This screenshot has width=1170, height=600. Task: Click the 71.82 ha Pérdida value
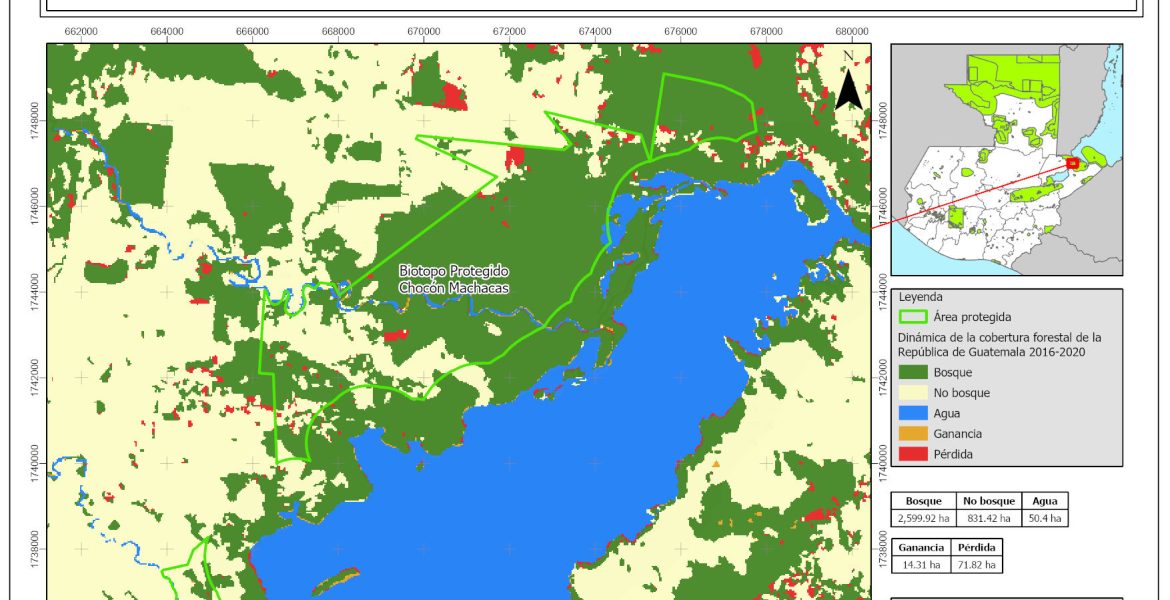(976, 565)
